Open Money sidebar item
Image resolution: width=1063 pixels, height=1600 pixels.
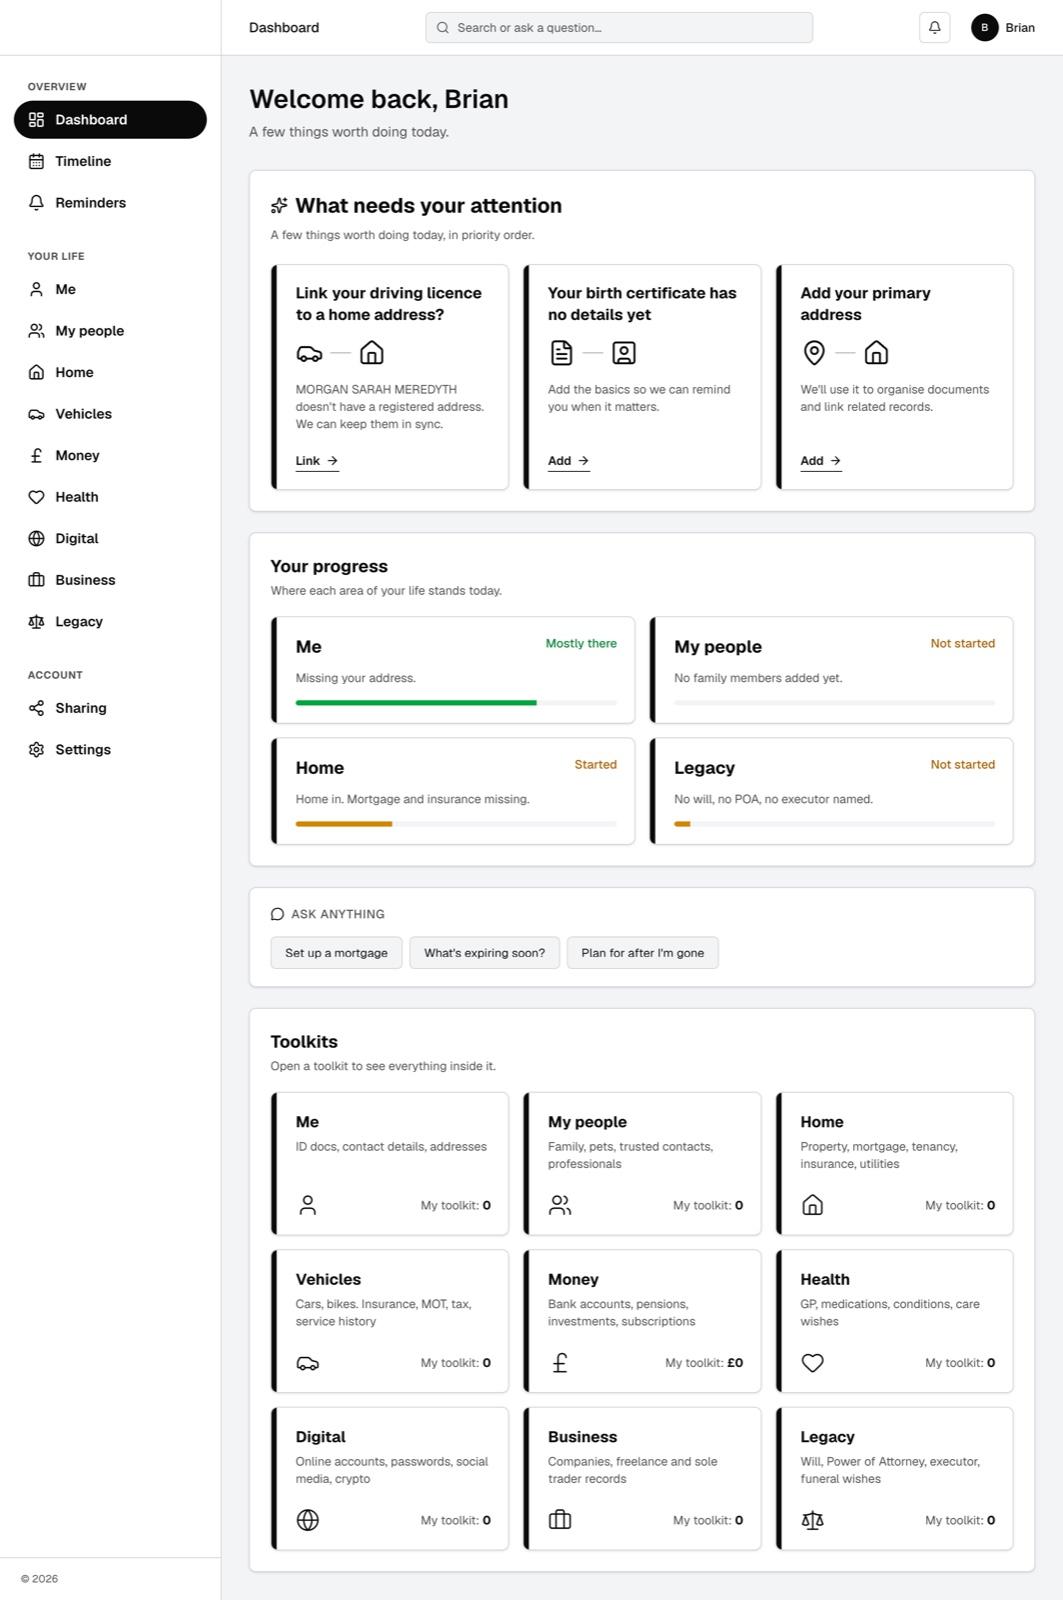(x=110, y=455)
